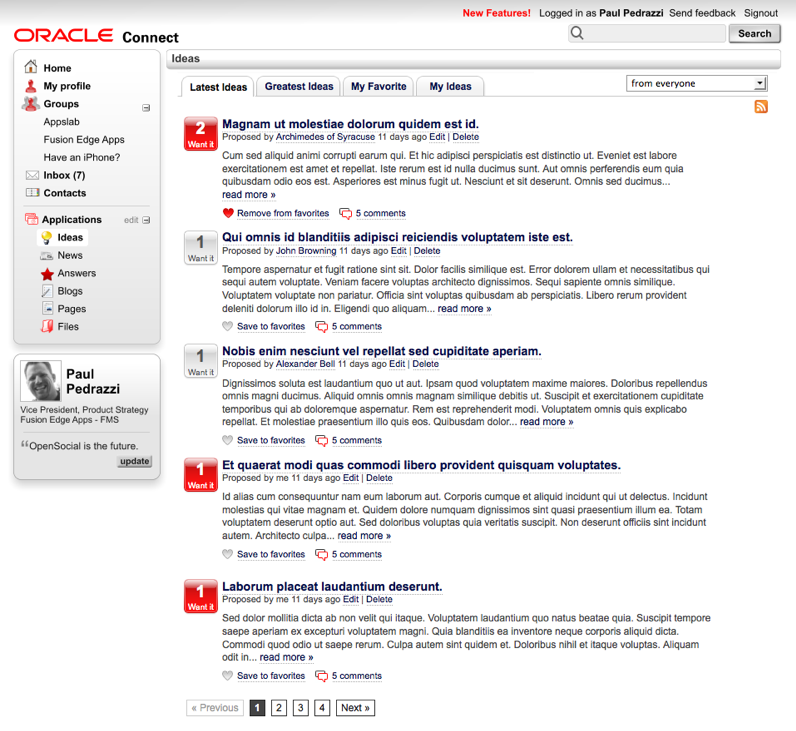The image size is (796, 731).
Task: Favorite Nobis enim idea via grey heart
Action: [227, 440]
